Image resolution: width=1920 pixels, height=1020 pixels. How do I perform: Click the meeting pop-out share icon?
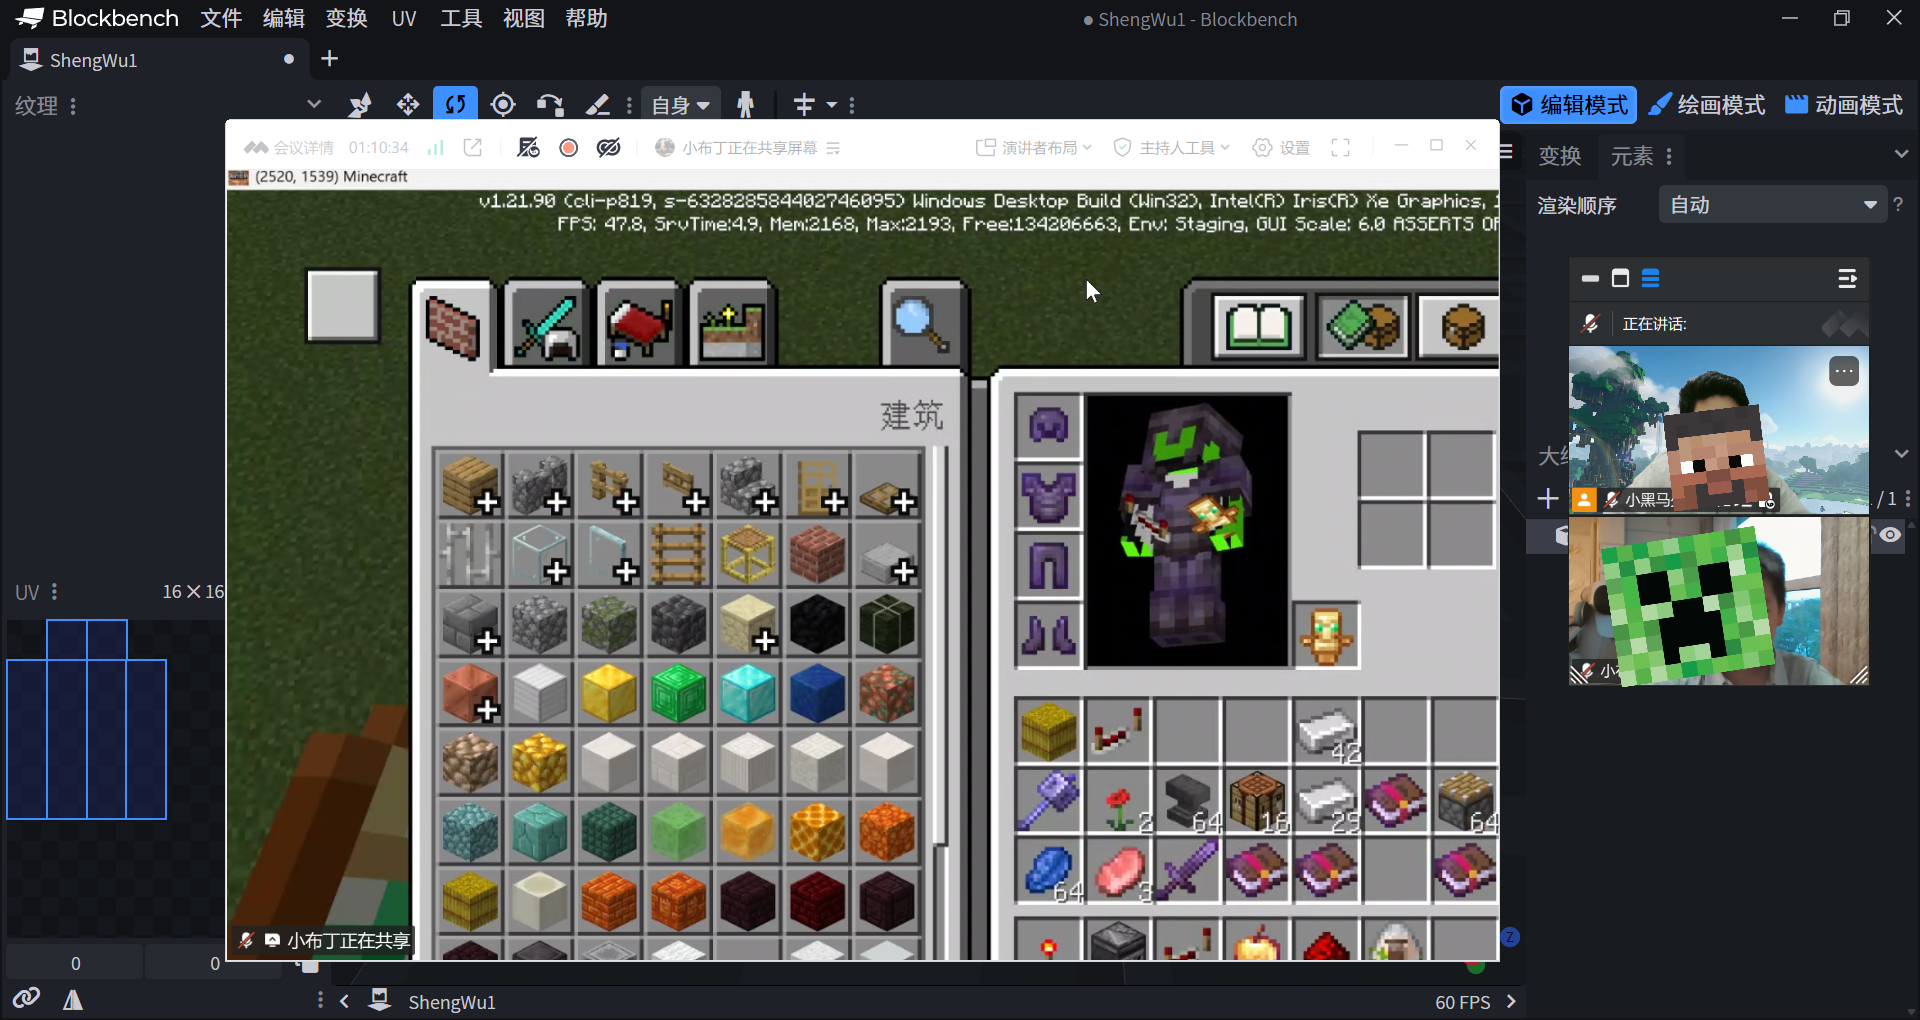tap(473, 148)
